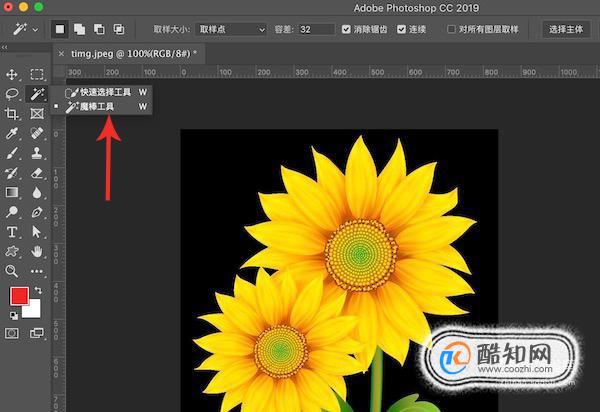The width and height of the screenshot is (600, 412).
Task: Click the 容差 tolerance field
Action: (x=316, y=29)
